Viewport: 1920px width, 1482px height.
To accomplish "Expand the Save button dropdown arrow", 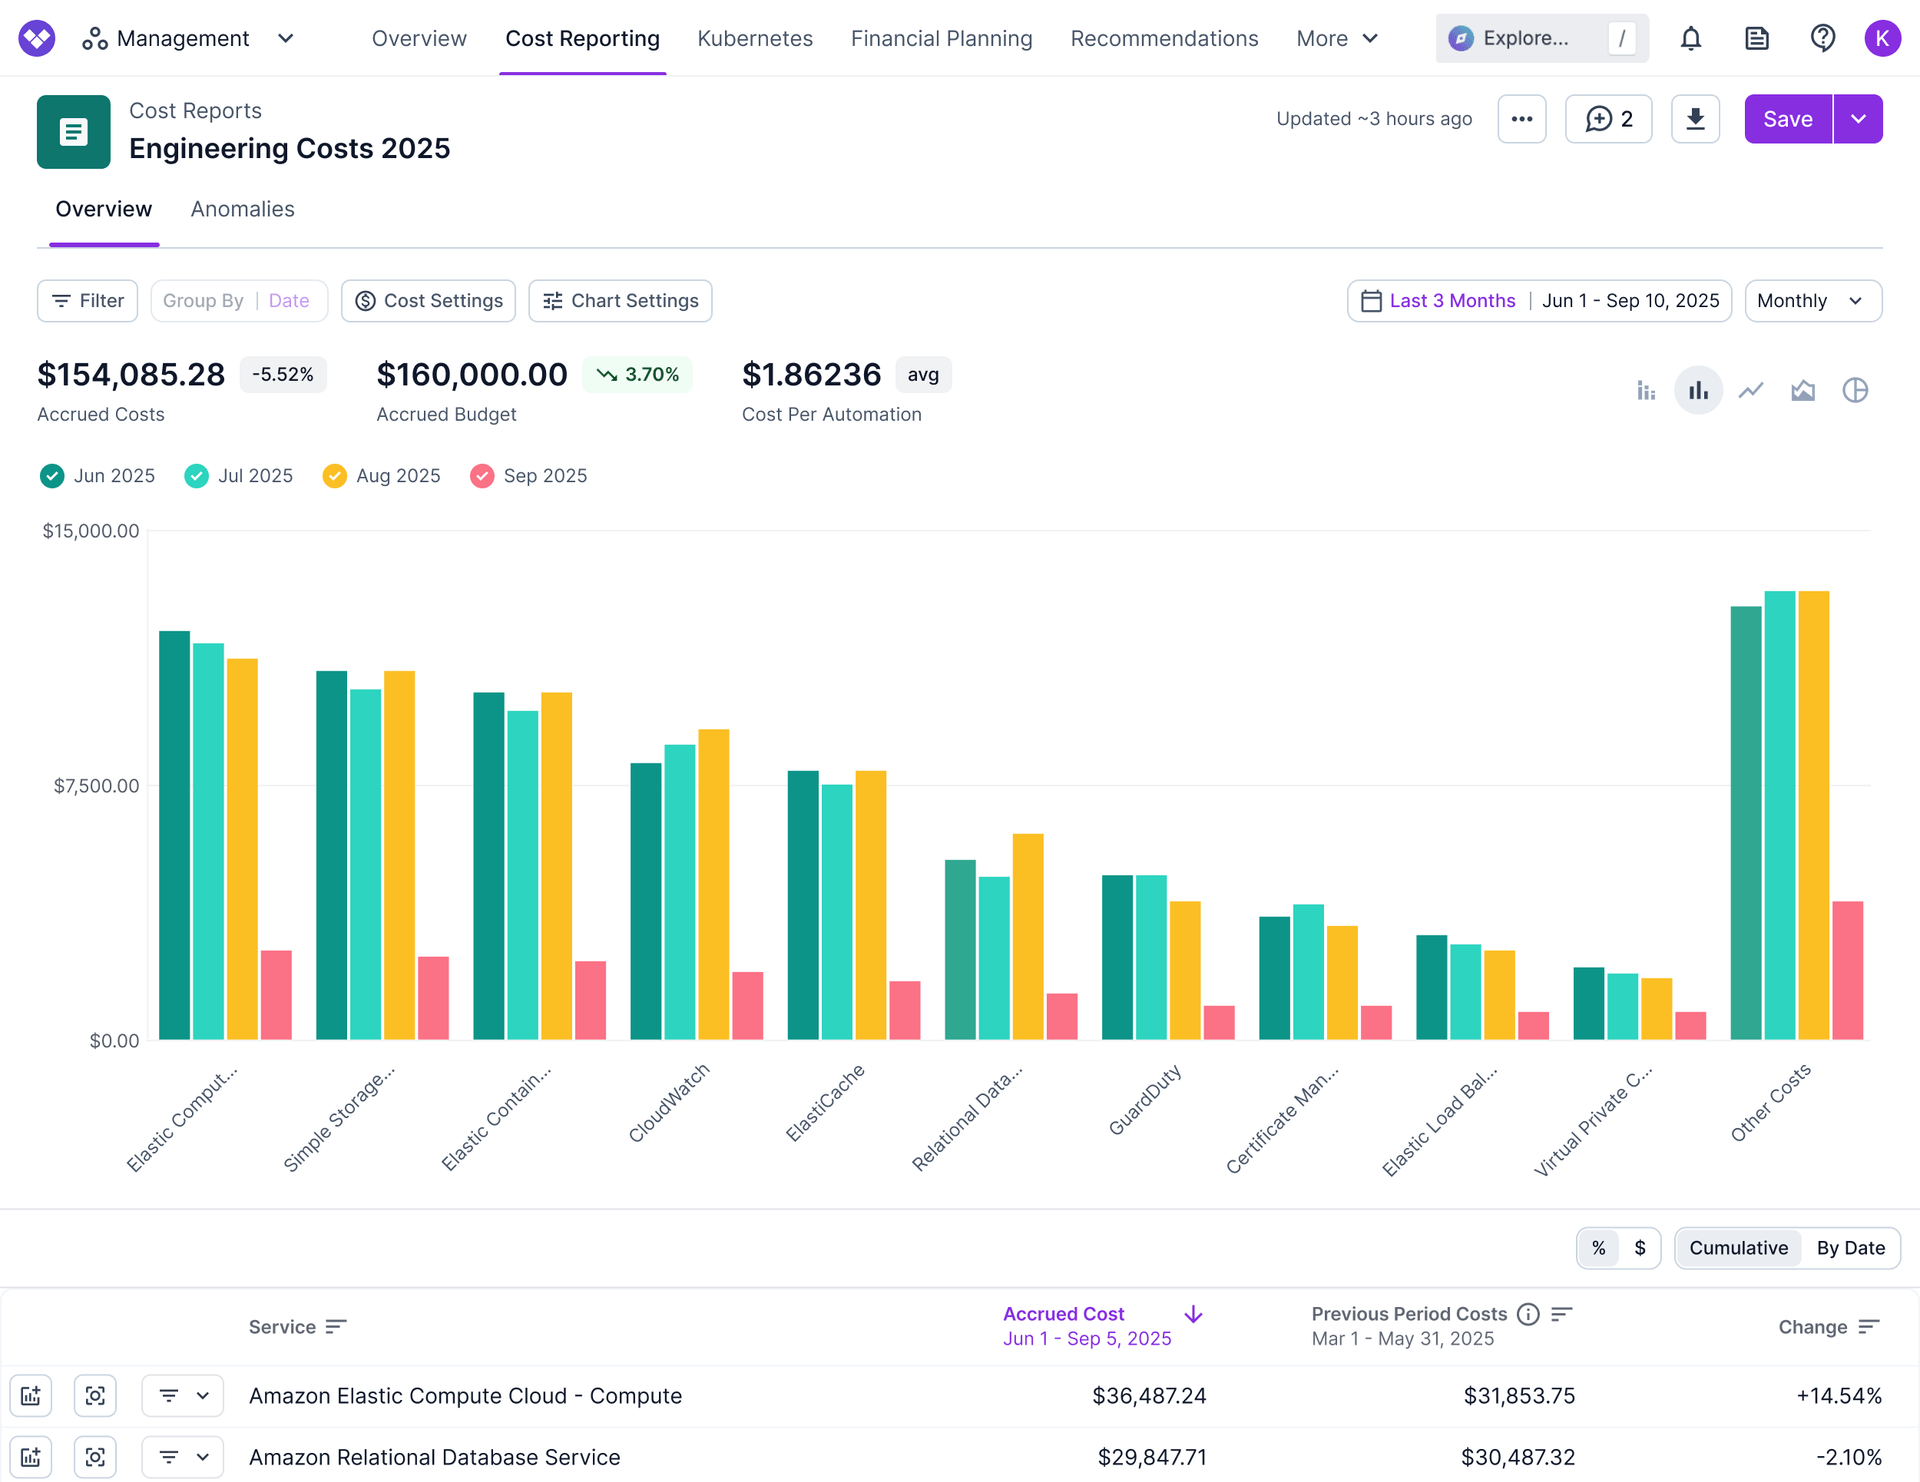I will [1858, 119].
